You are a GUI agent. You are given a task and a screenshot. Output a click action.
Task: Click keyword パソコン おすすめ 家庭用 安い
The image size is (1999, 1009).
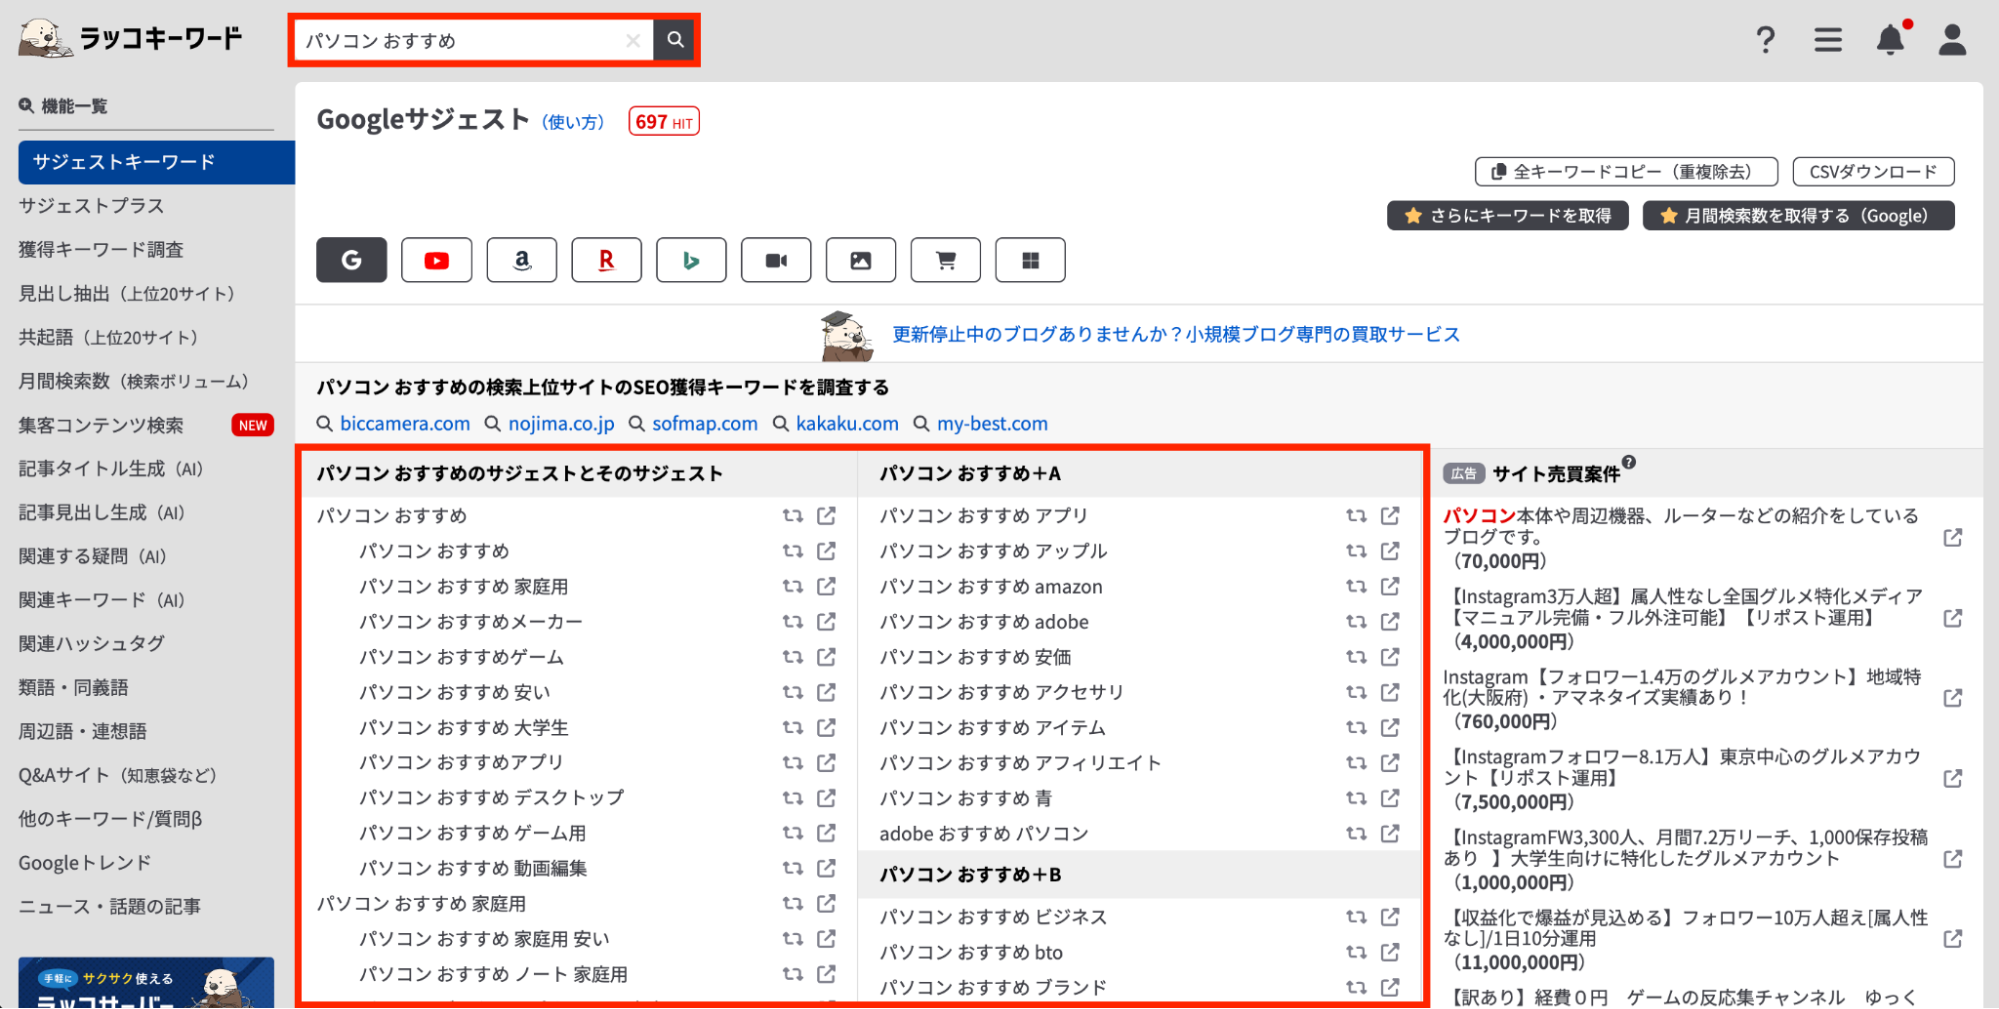pyautogui.click(x=484, y=939)
